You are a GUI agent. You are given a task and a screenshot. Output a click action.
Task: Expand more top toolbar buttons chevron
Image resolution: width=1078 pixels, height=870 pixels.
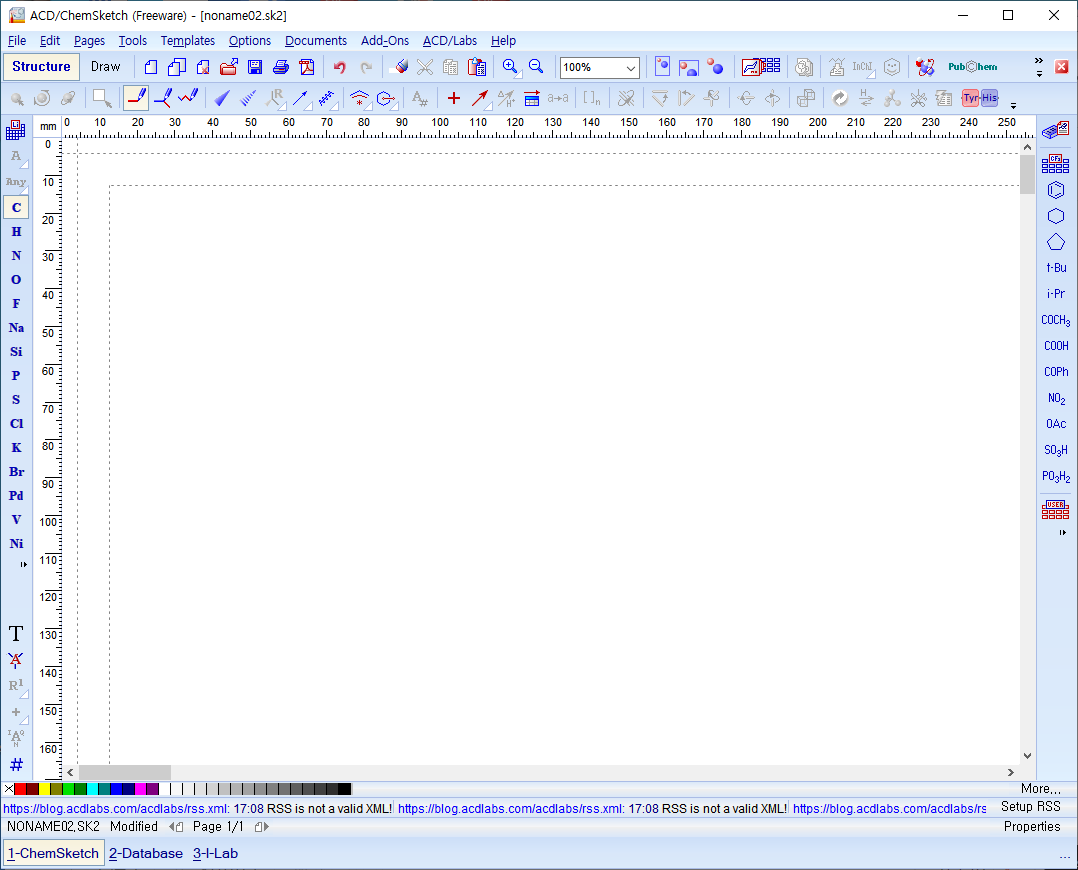(x=1039, y=62)
